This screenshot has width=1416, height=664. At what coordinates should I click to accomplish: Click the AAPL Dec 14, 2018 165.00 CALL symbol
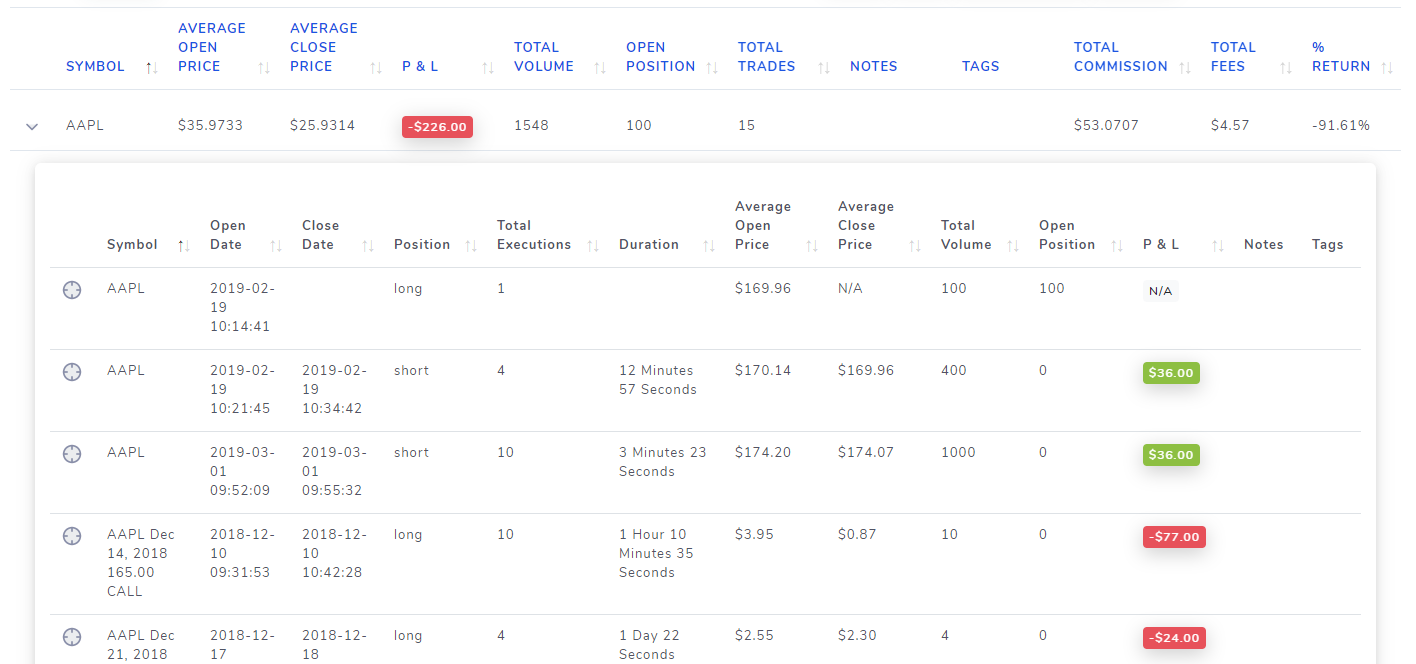(141, 563)
